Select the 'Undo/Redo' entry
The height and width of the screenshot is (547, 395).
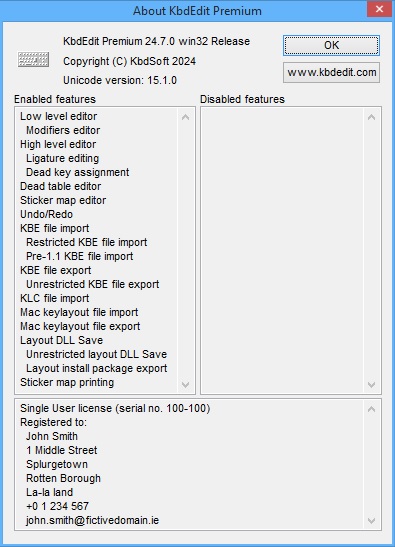coord(46,214)
